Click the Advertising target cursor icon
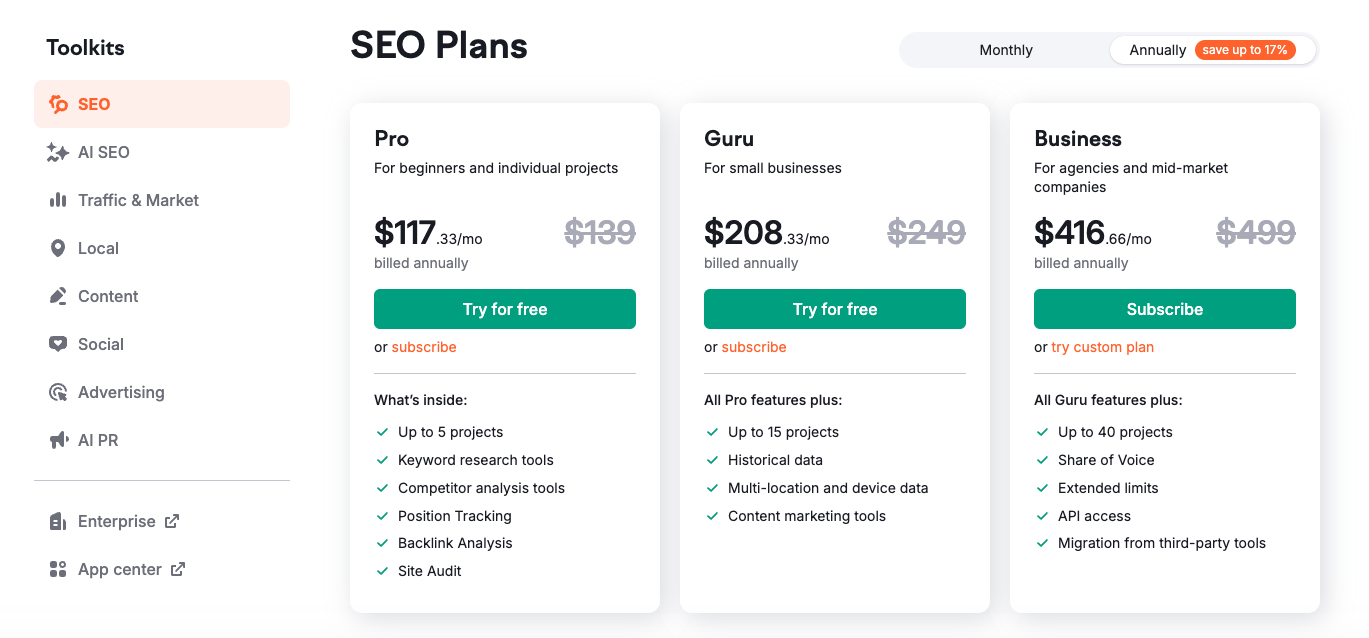 [x=58, y=392]
